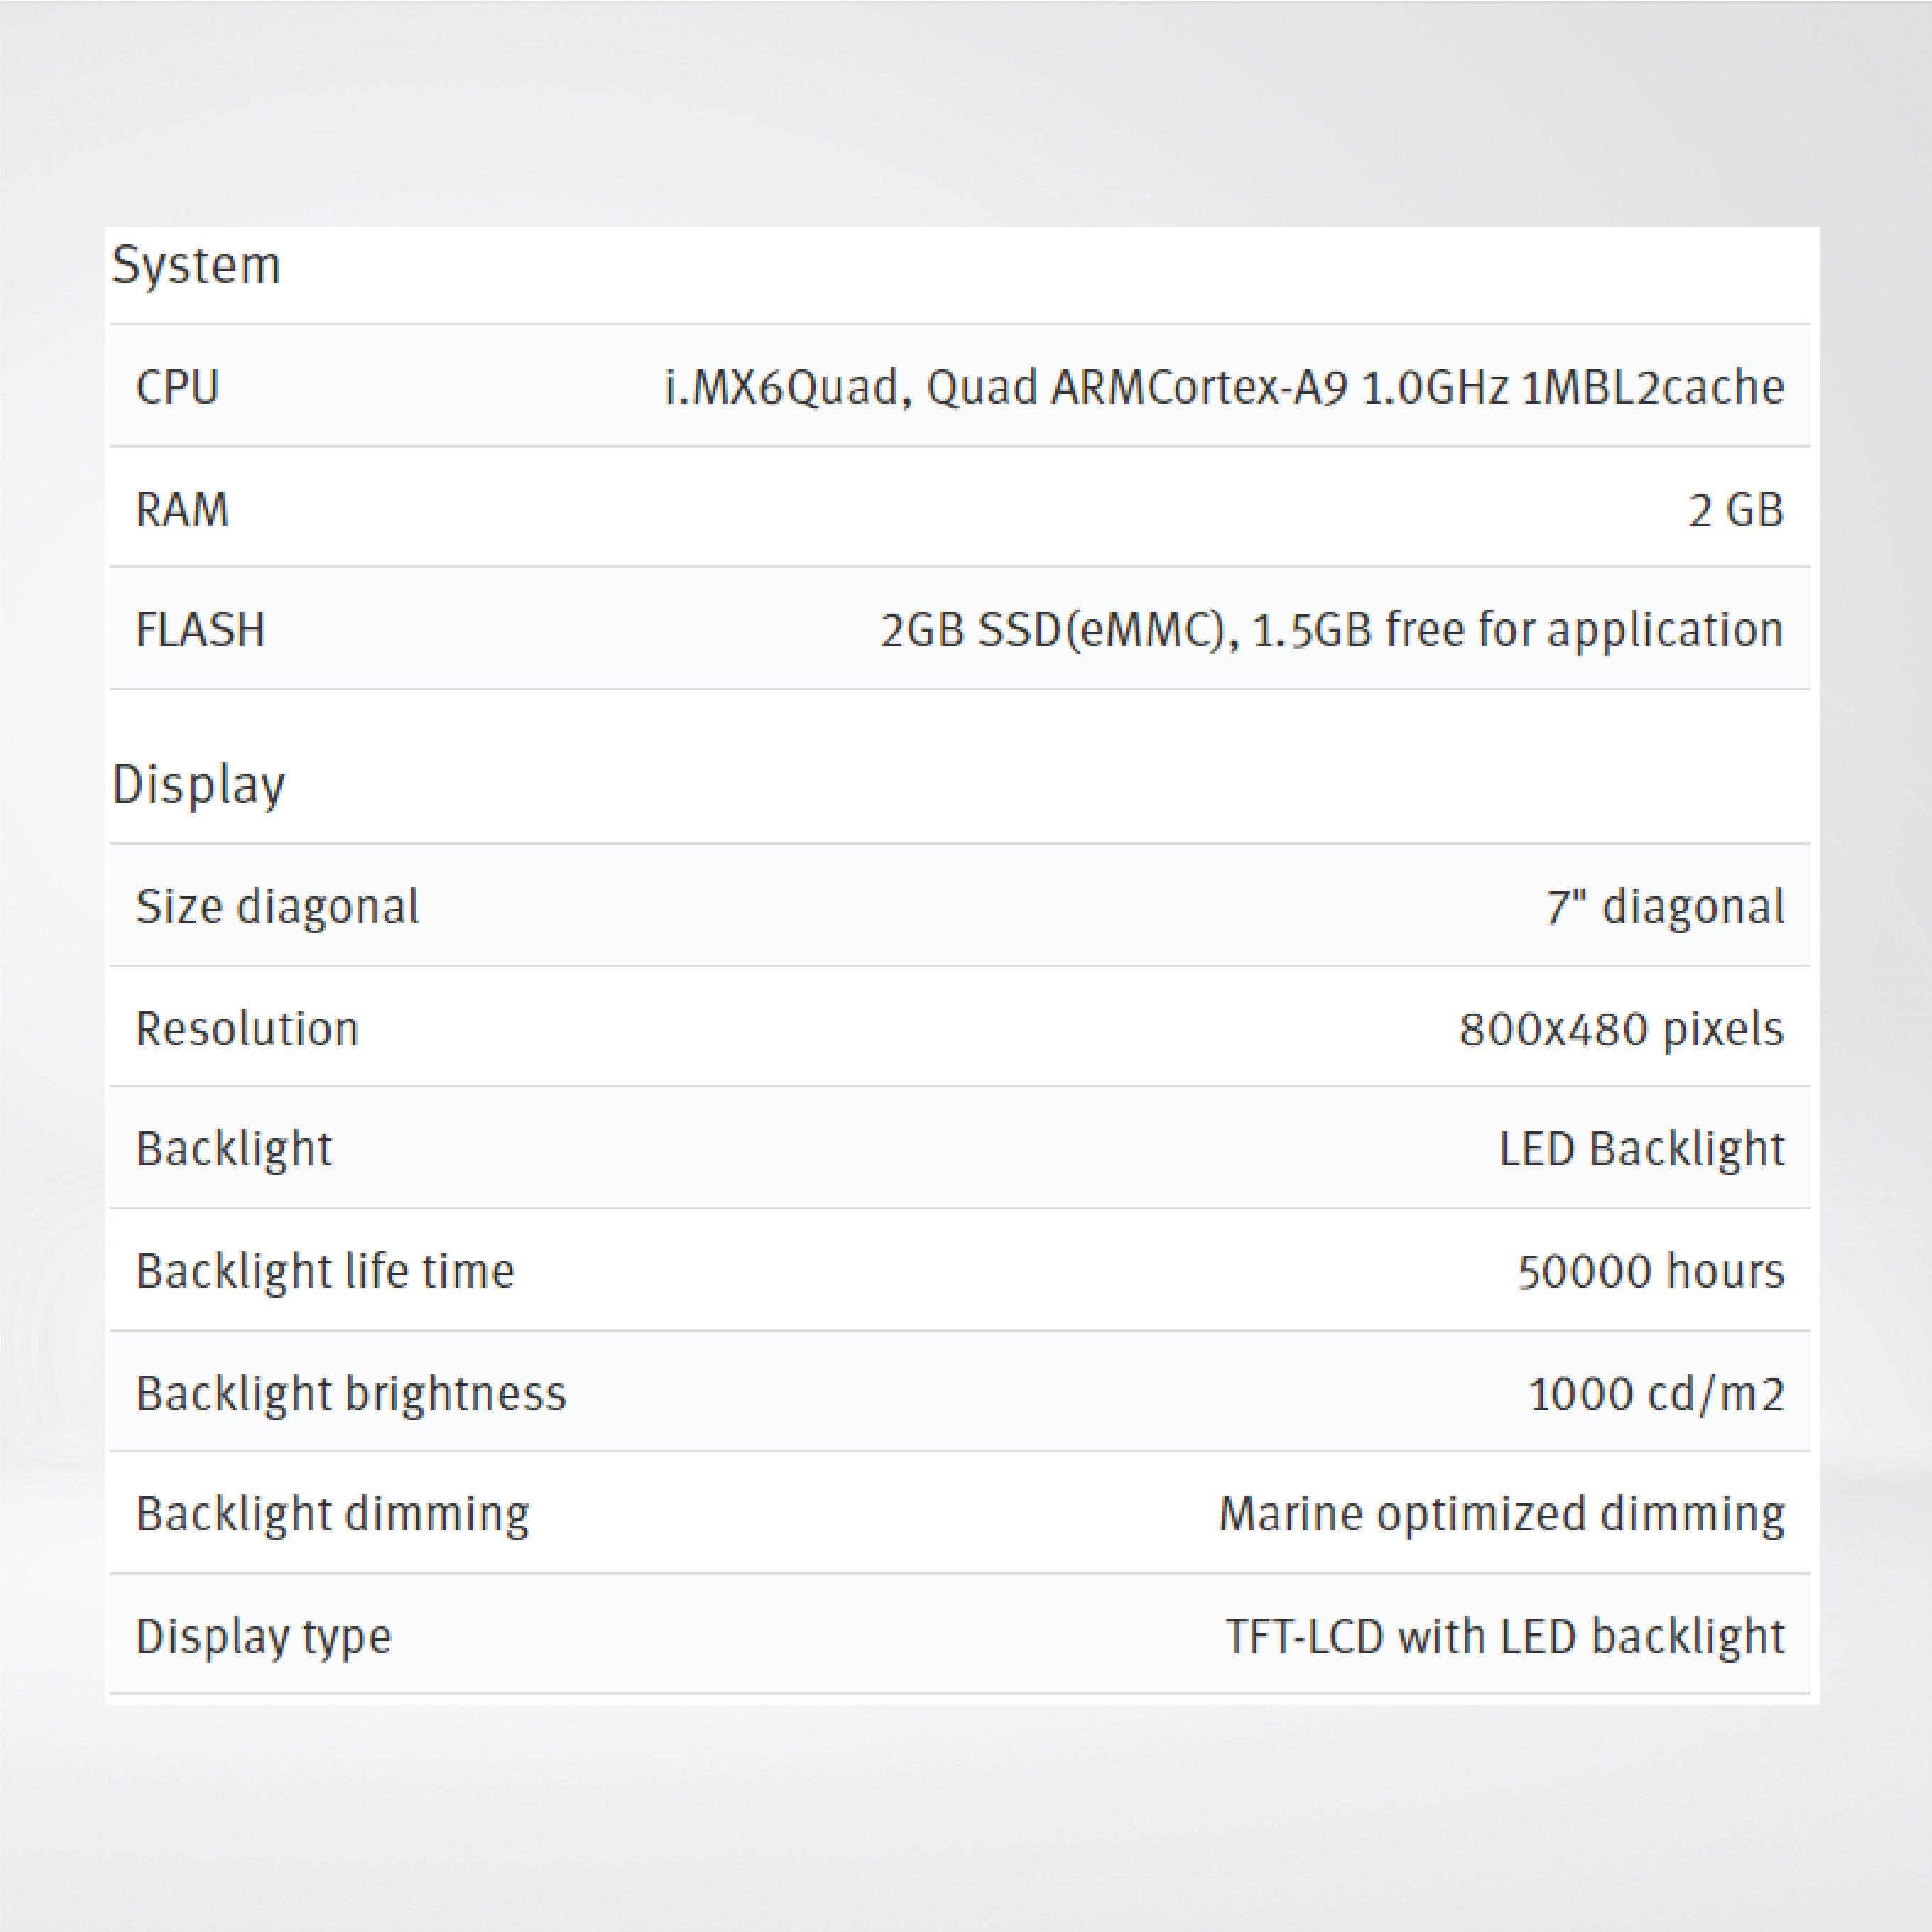
Task: Click the Display section heading
Action: pyautogui.click(x=198, y=785)
